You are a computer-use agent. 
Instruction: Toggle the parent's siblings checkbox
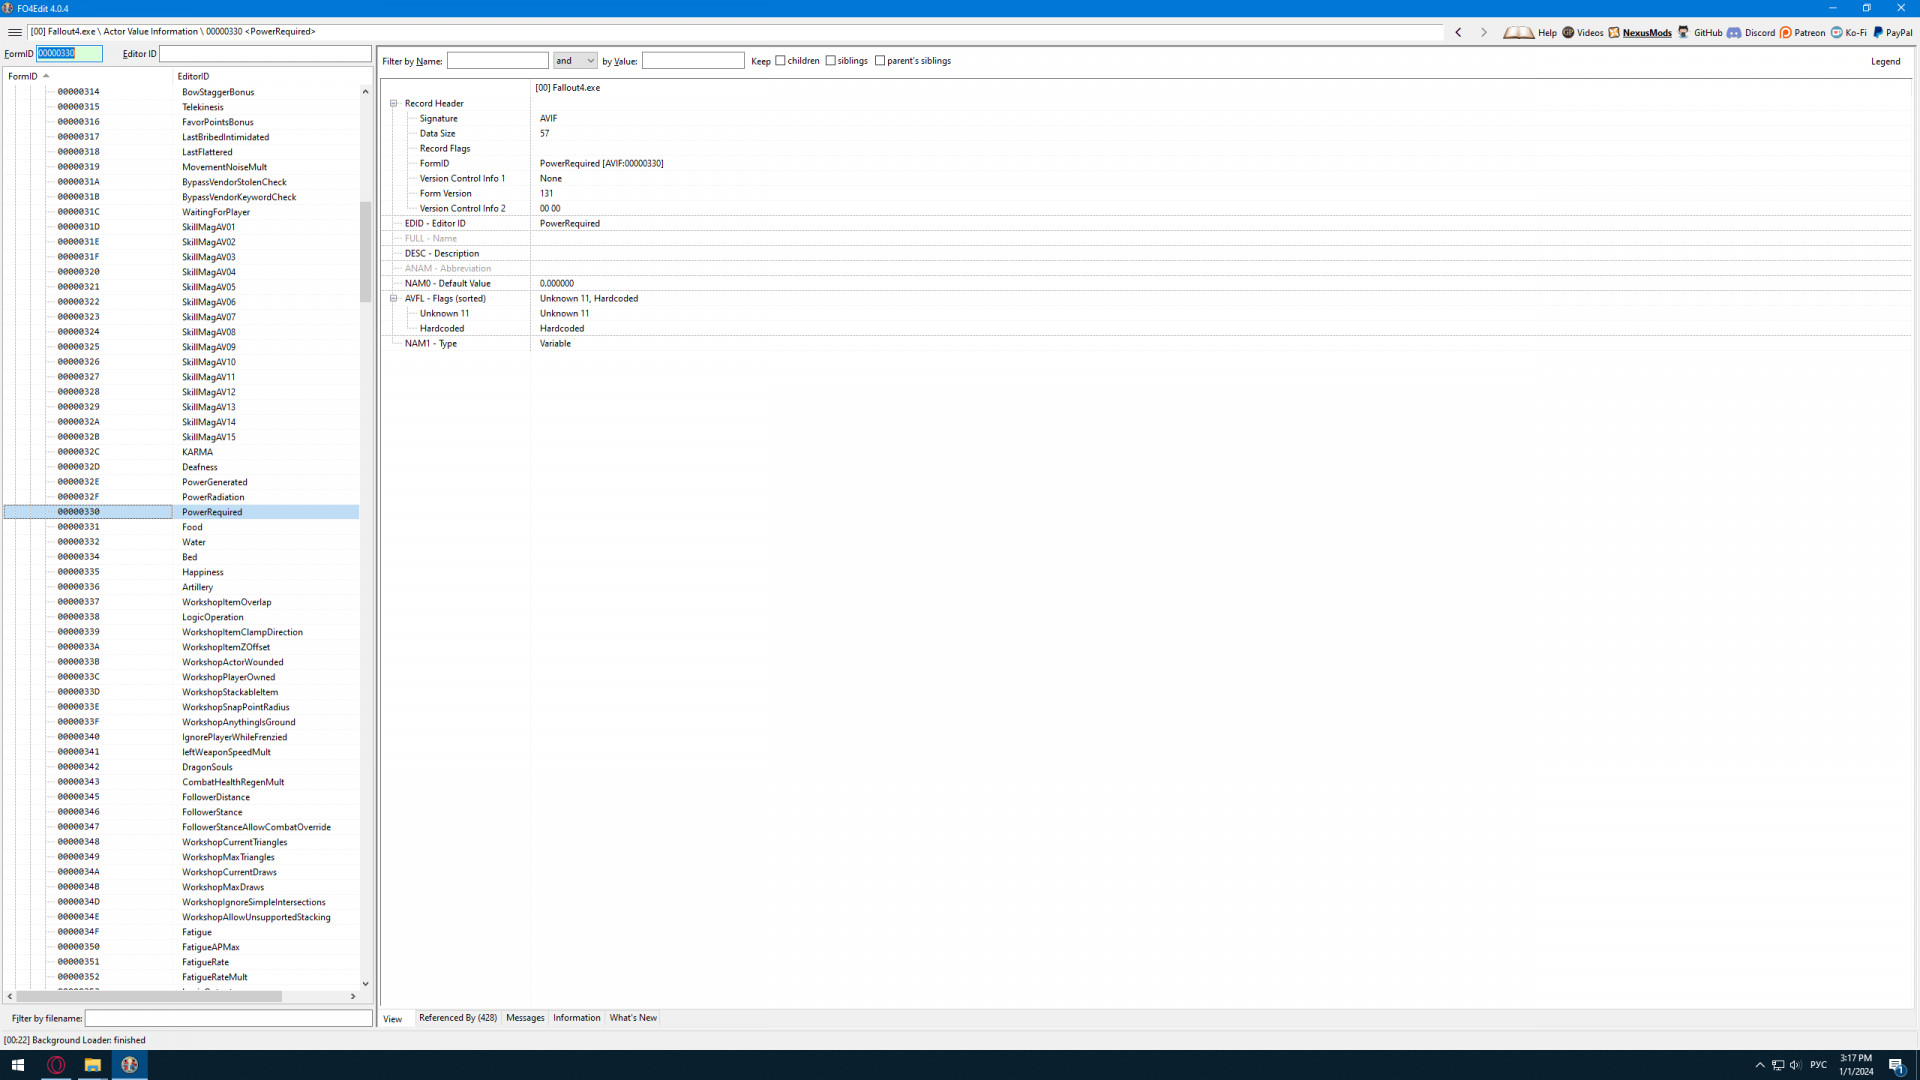coord(880,61)
